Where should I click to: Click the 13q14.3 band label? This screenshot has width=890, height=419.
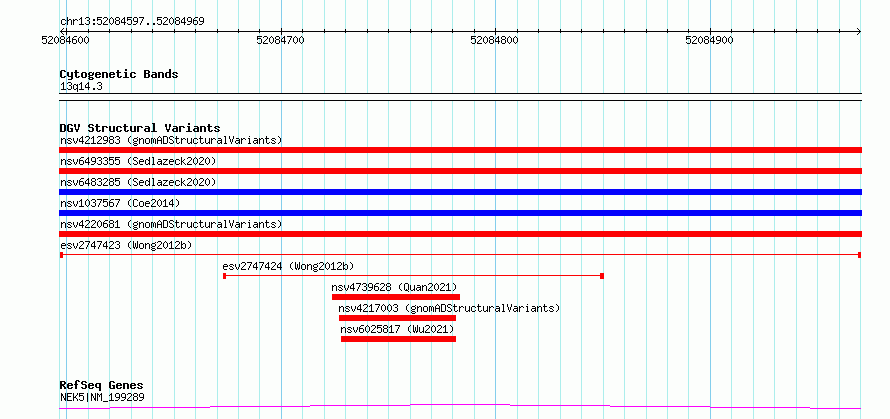point(81,87)
